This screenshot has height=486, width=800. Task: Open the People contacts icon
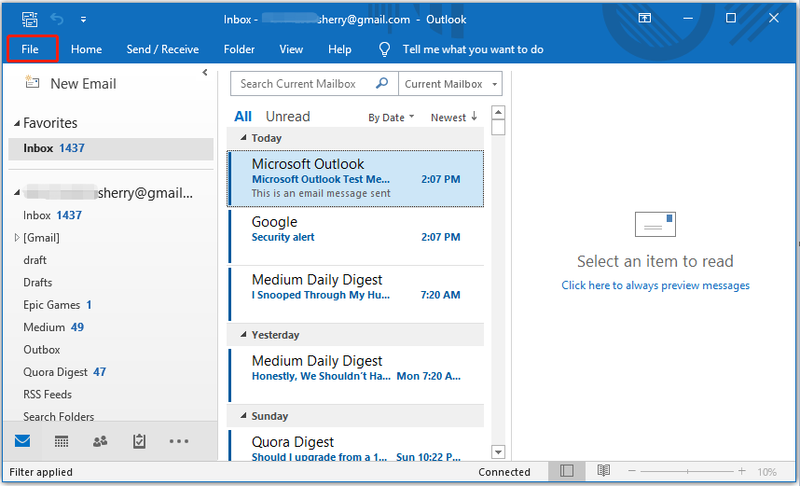100,441
